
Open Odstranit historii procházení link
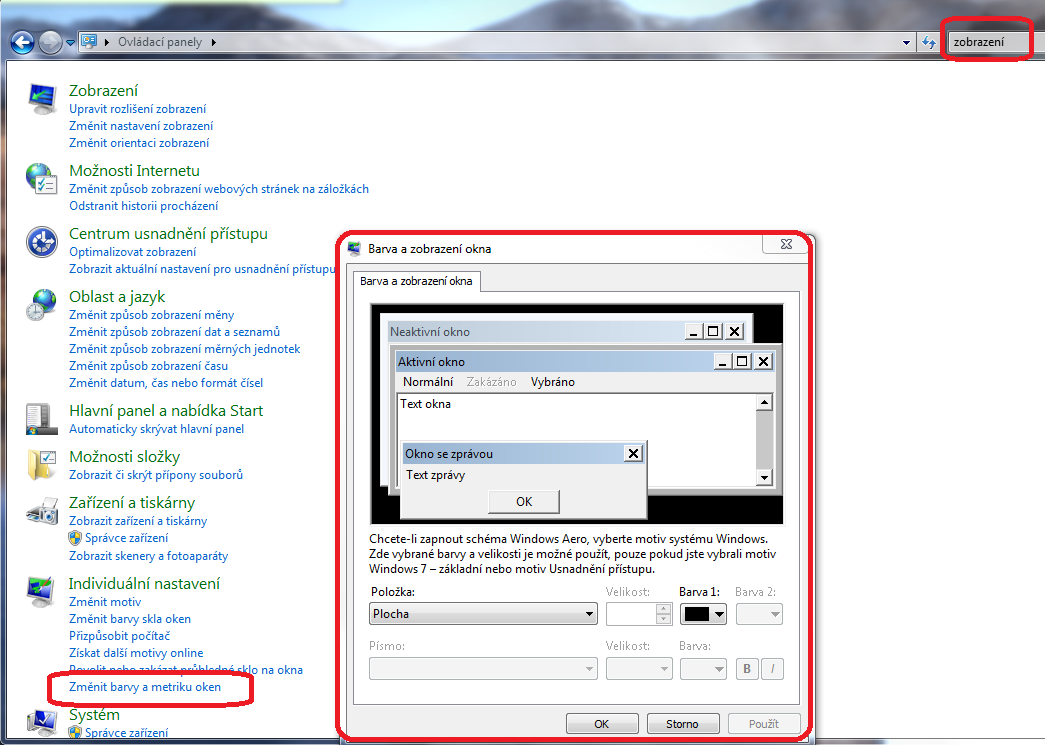pos(143,206)
